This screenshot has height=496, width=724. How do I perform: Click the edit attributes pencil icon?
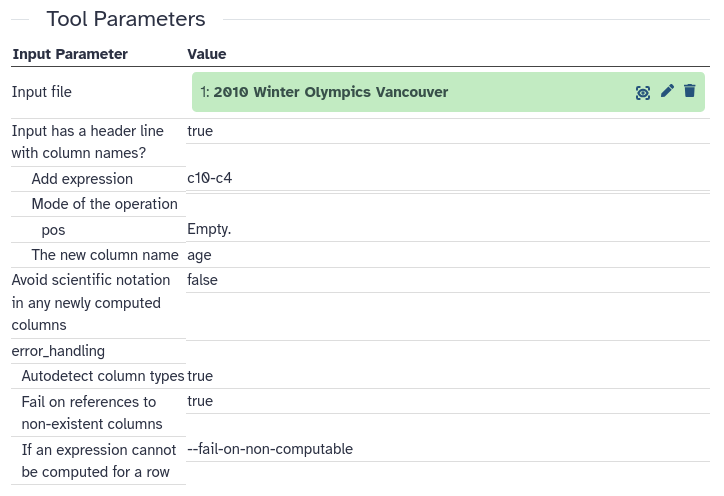[667, 92]
